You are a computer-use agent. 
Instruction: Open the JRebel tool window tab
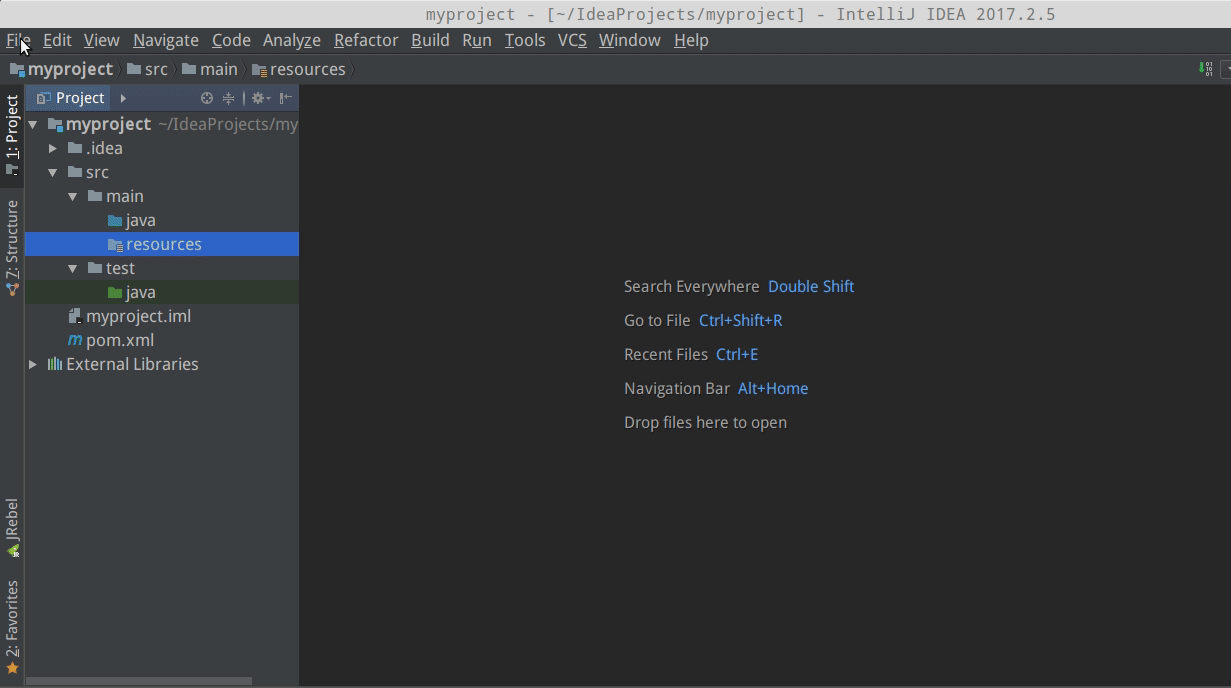(x=12, y=527)
